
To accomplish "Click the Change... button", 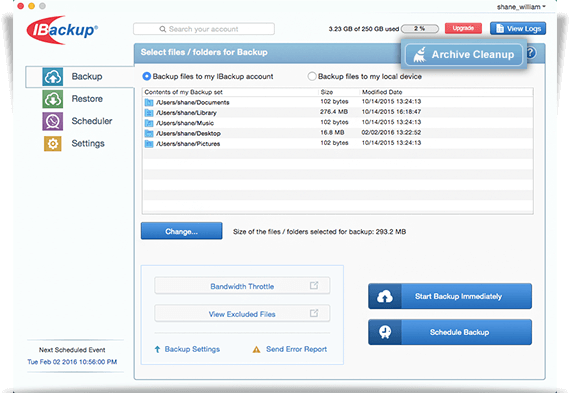I will (x=181, y=231).
